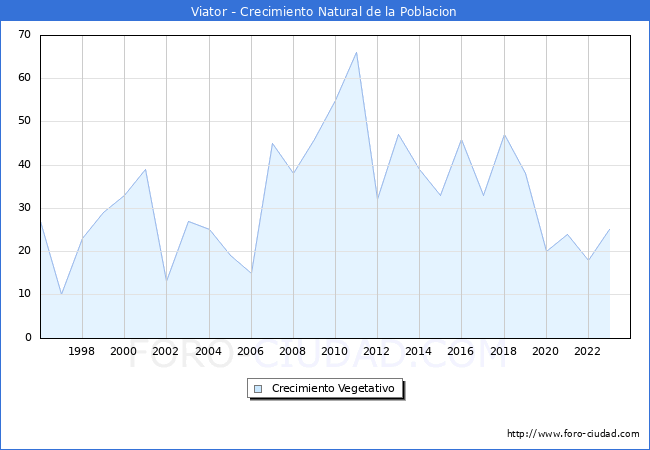This screenshot has width=650, height=450.
Task: Click the 2012 x-axis label
Action: (377, 351)
